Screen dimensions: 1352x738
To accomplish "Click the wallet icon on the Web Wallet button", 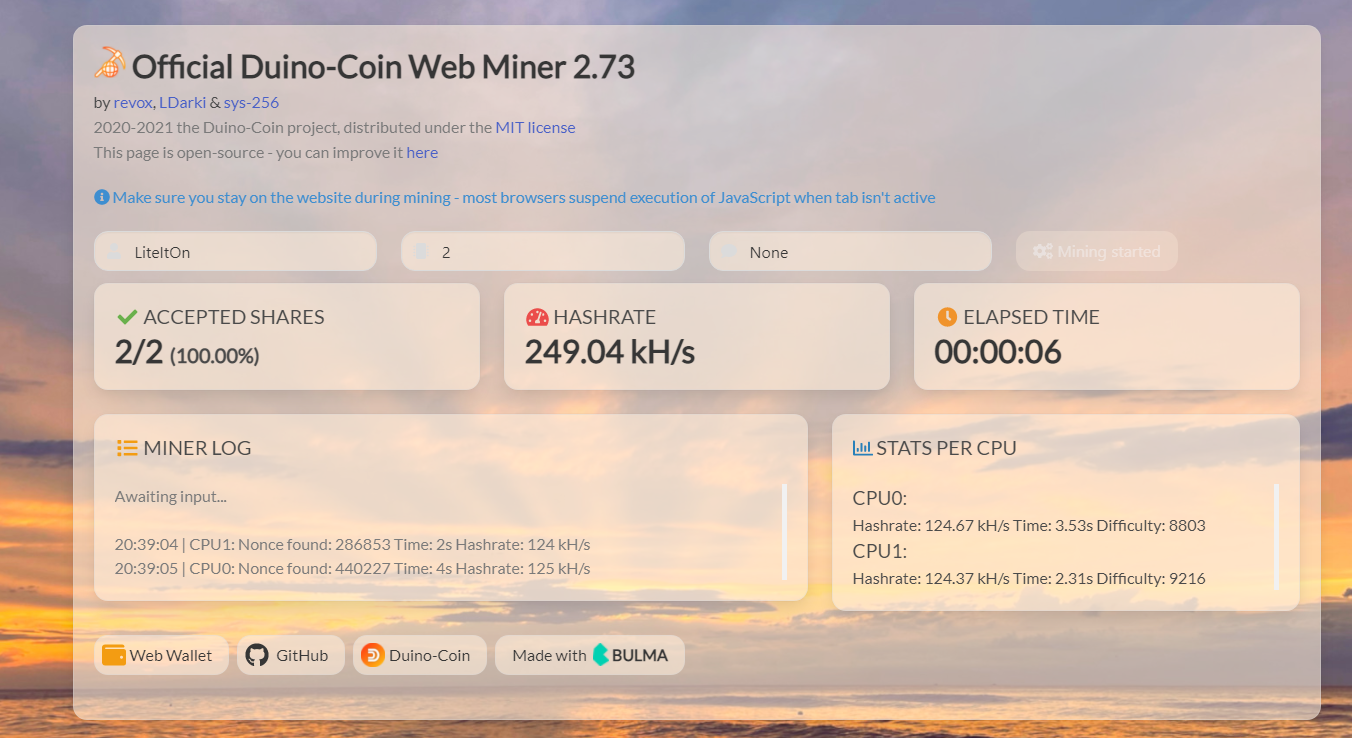I will click(112, 654).
